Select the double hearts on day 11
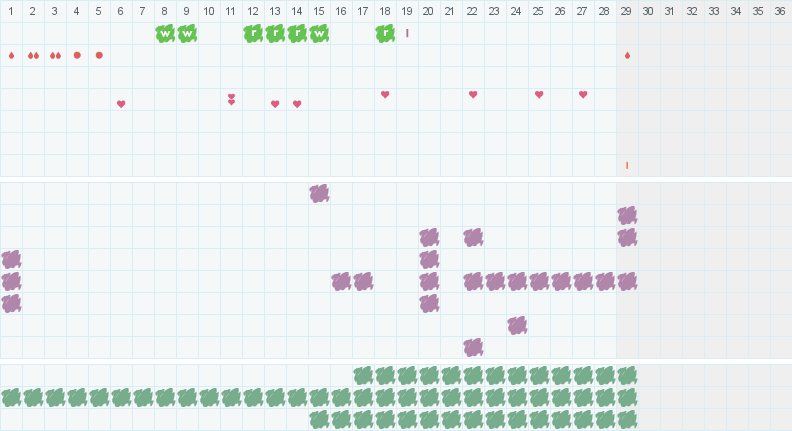792x431 pixels. [x=231, y=99]
